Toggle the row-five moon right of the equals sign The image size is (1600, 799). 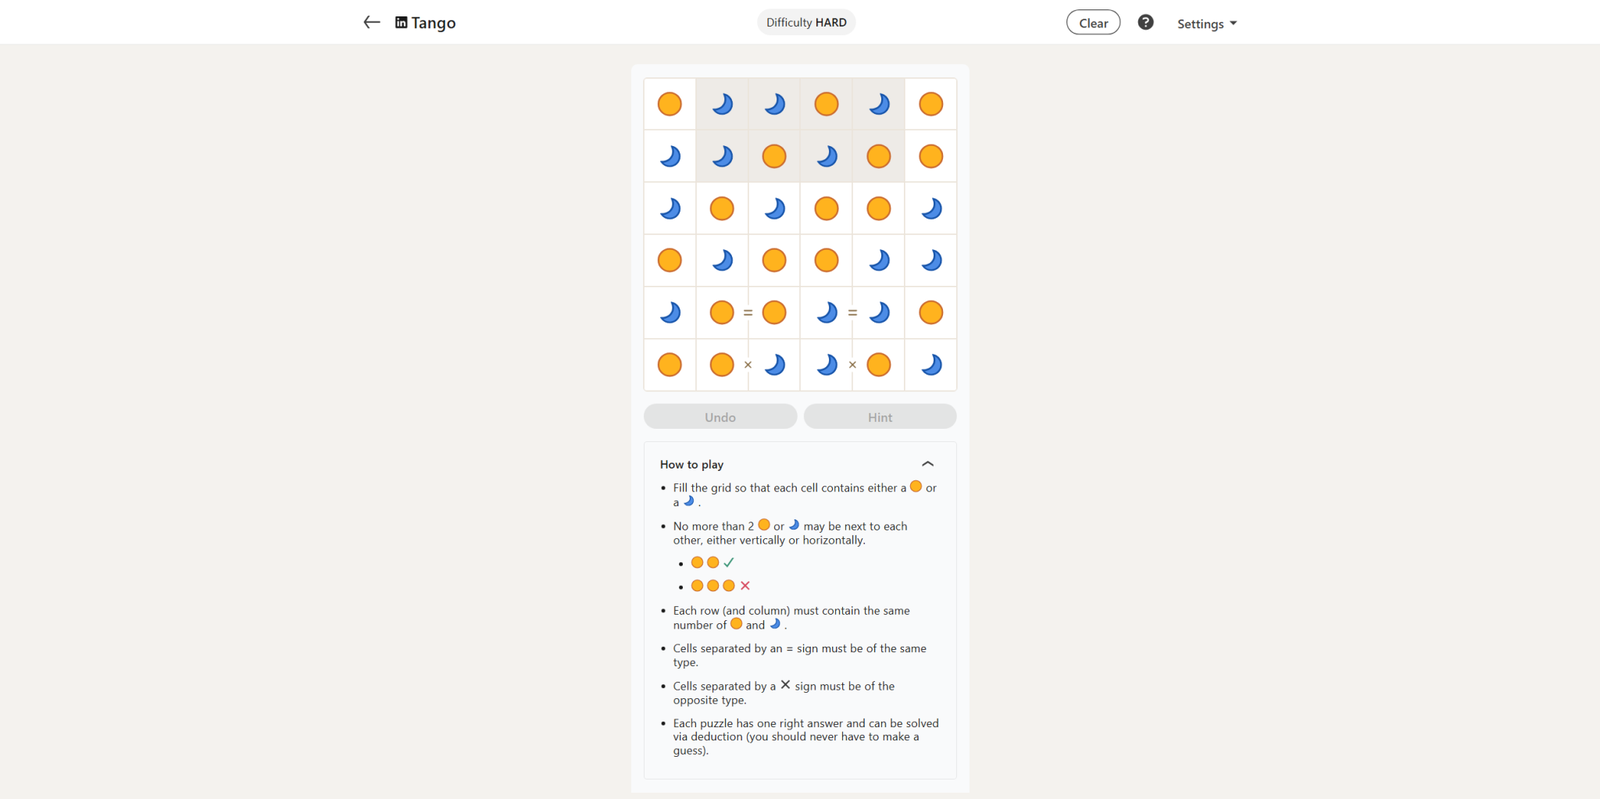[x=879, y=313]
